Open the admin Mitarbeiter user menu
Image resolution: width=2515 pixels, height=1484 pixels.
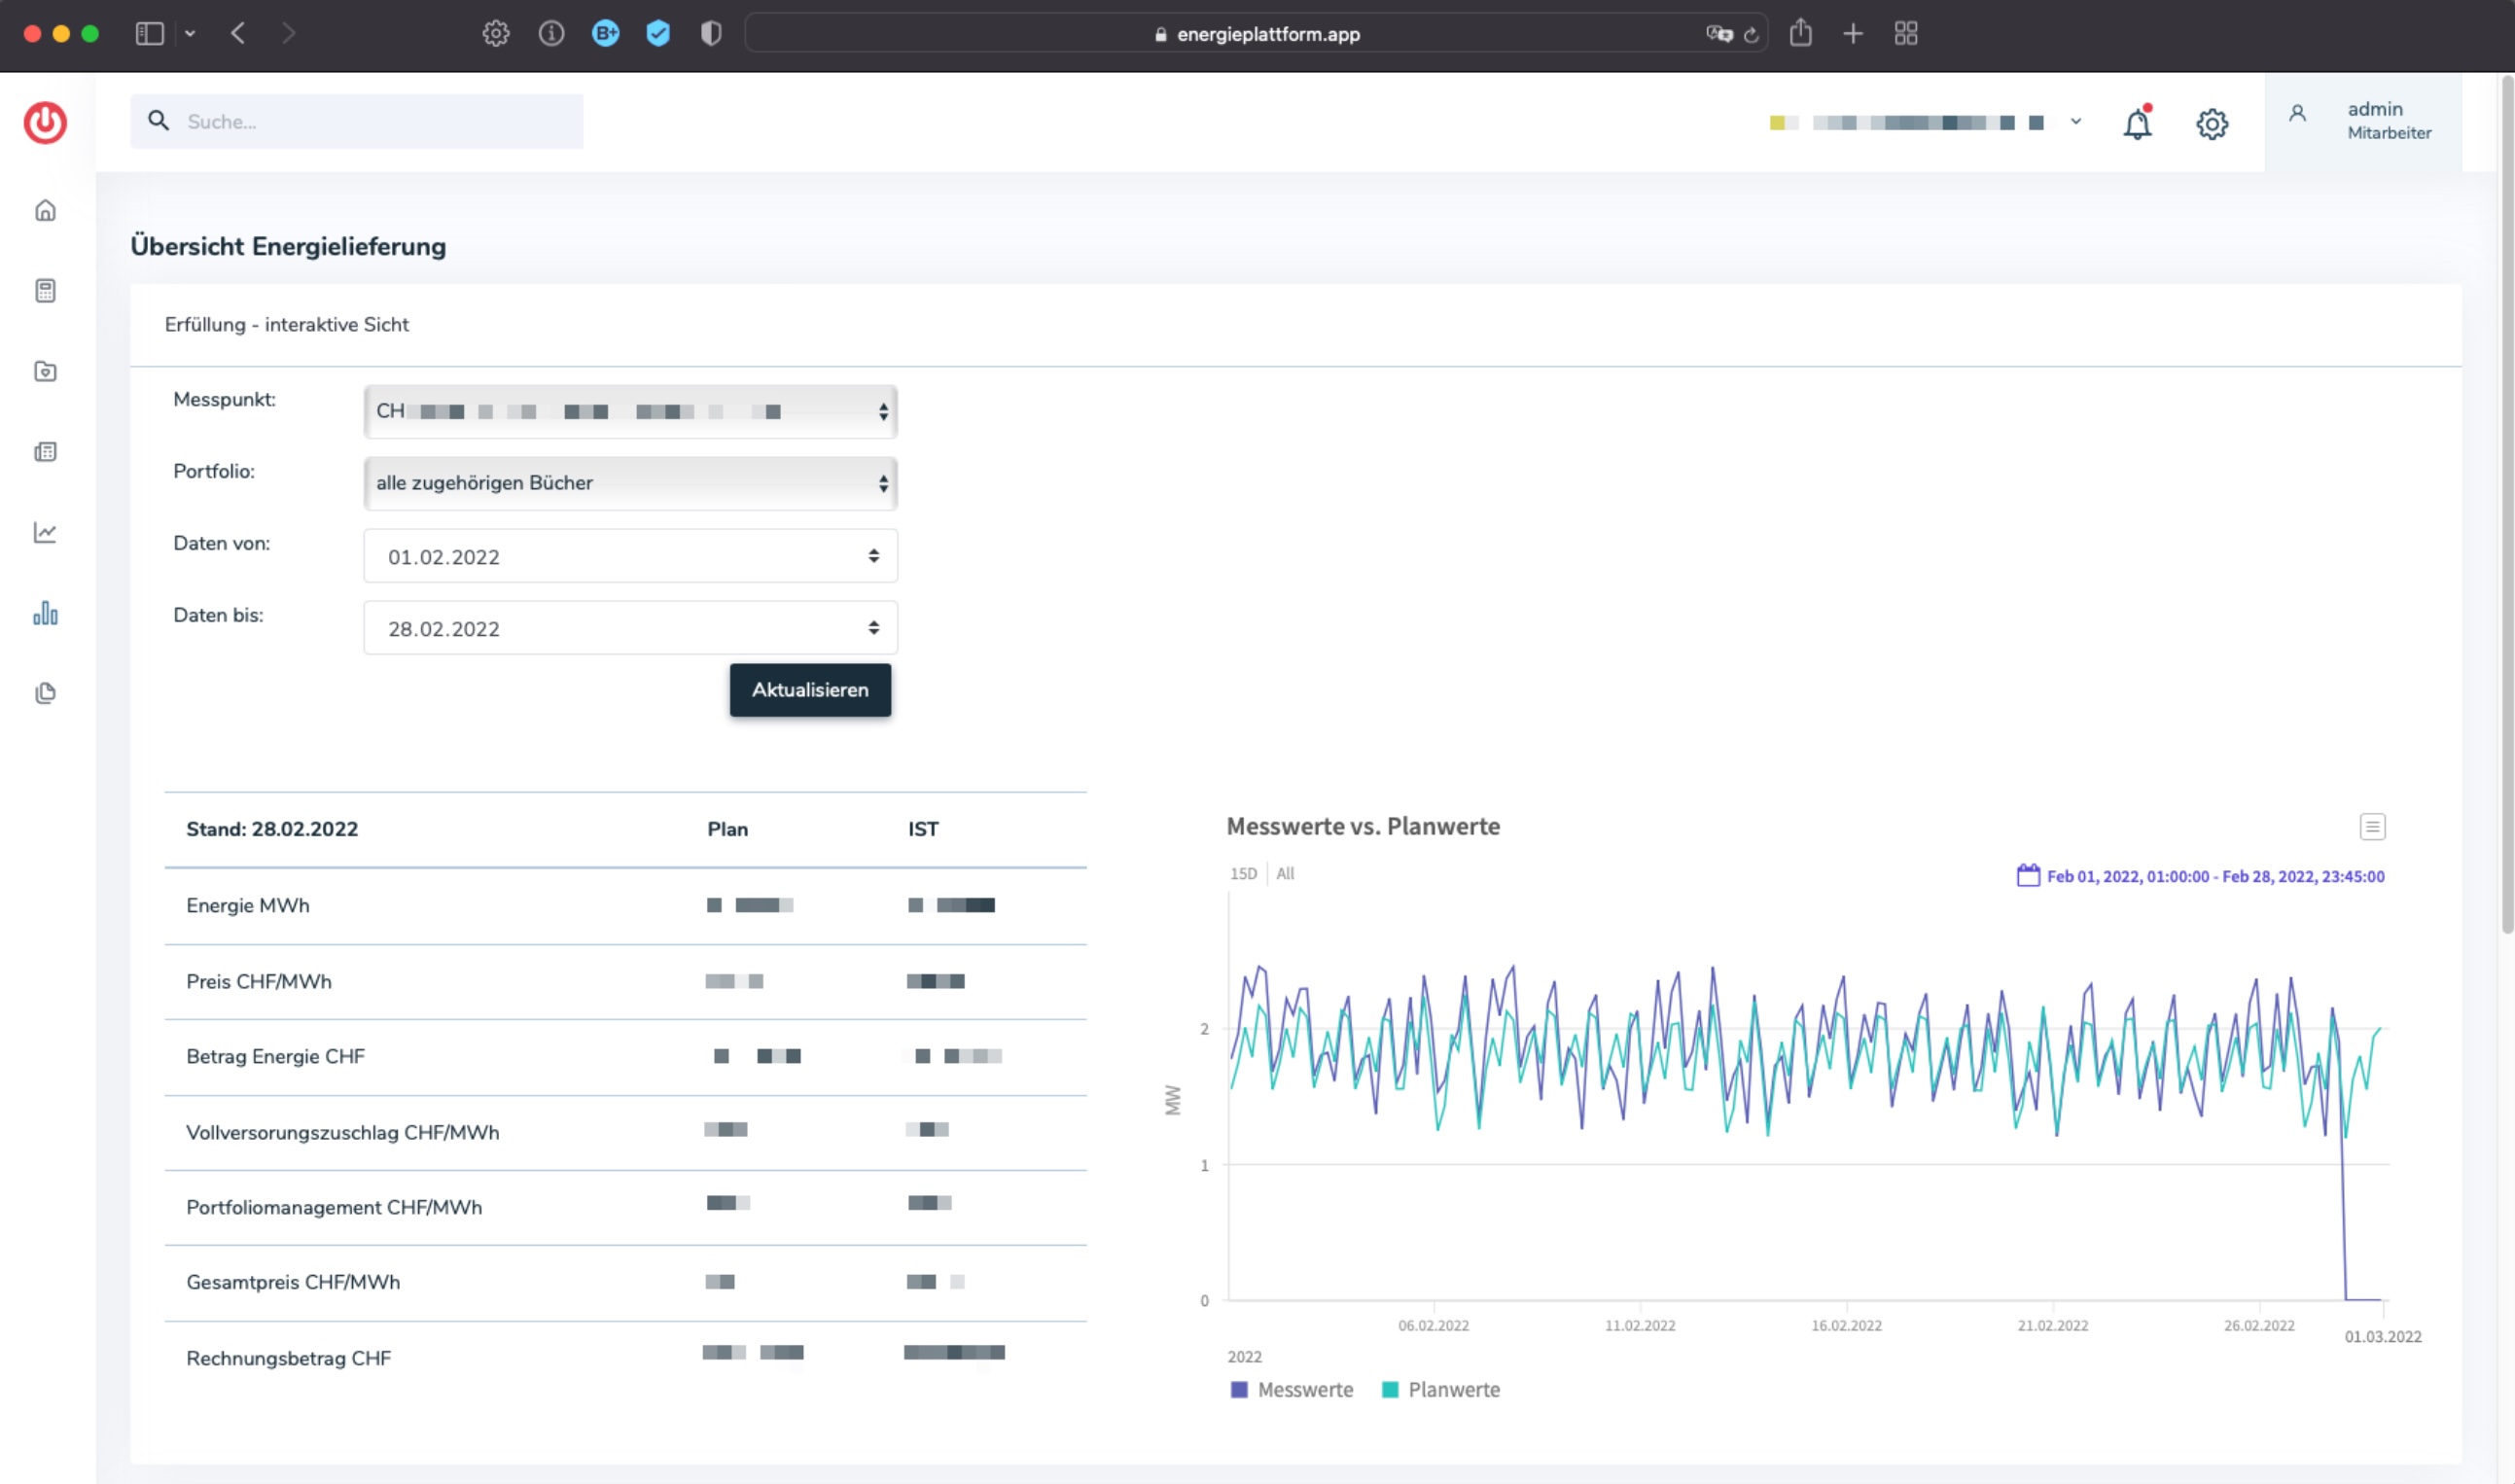(x=2362, y=121)
